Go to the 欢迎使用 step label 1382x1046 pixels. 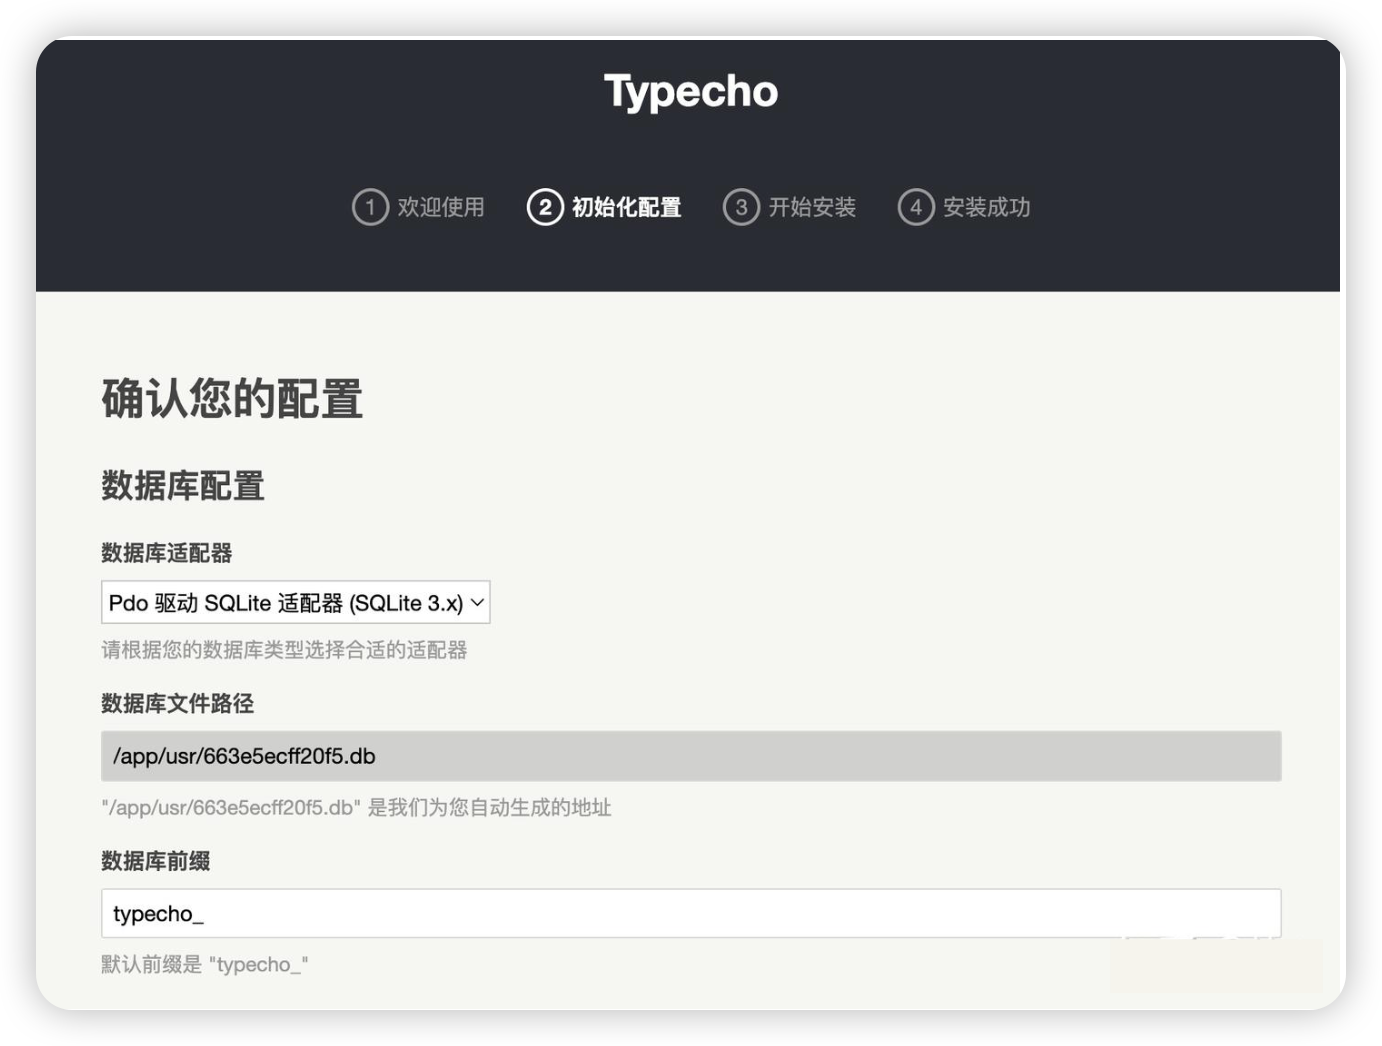click(x=441, y=207)
